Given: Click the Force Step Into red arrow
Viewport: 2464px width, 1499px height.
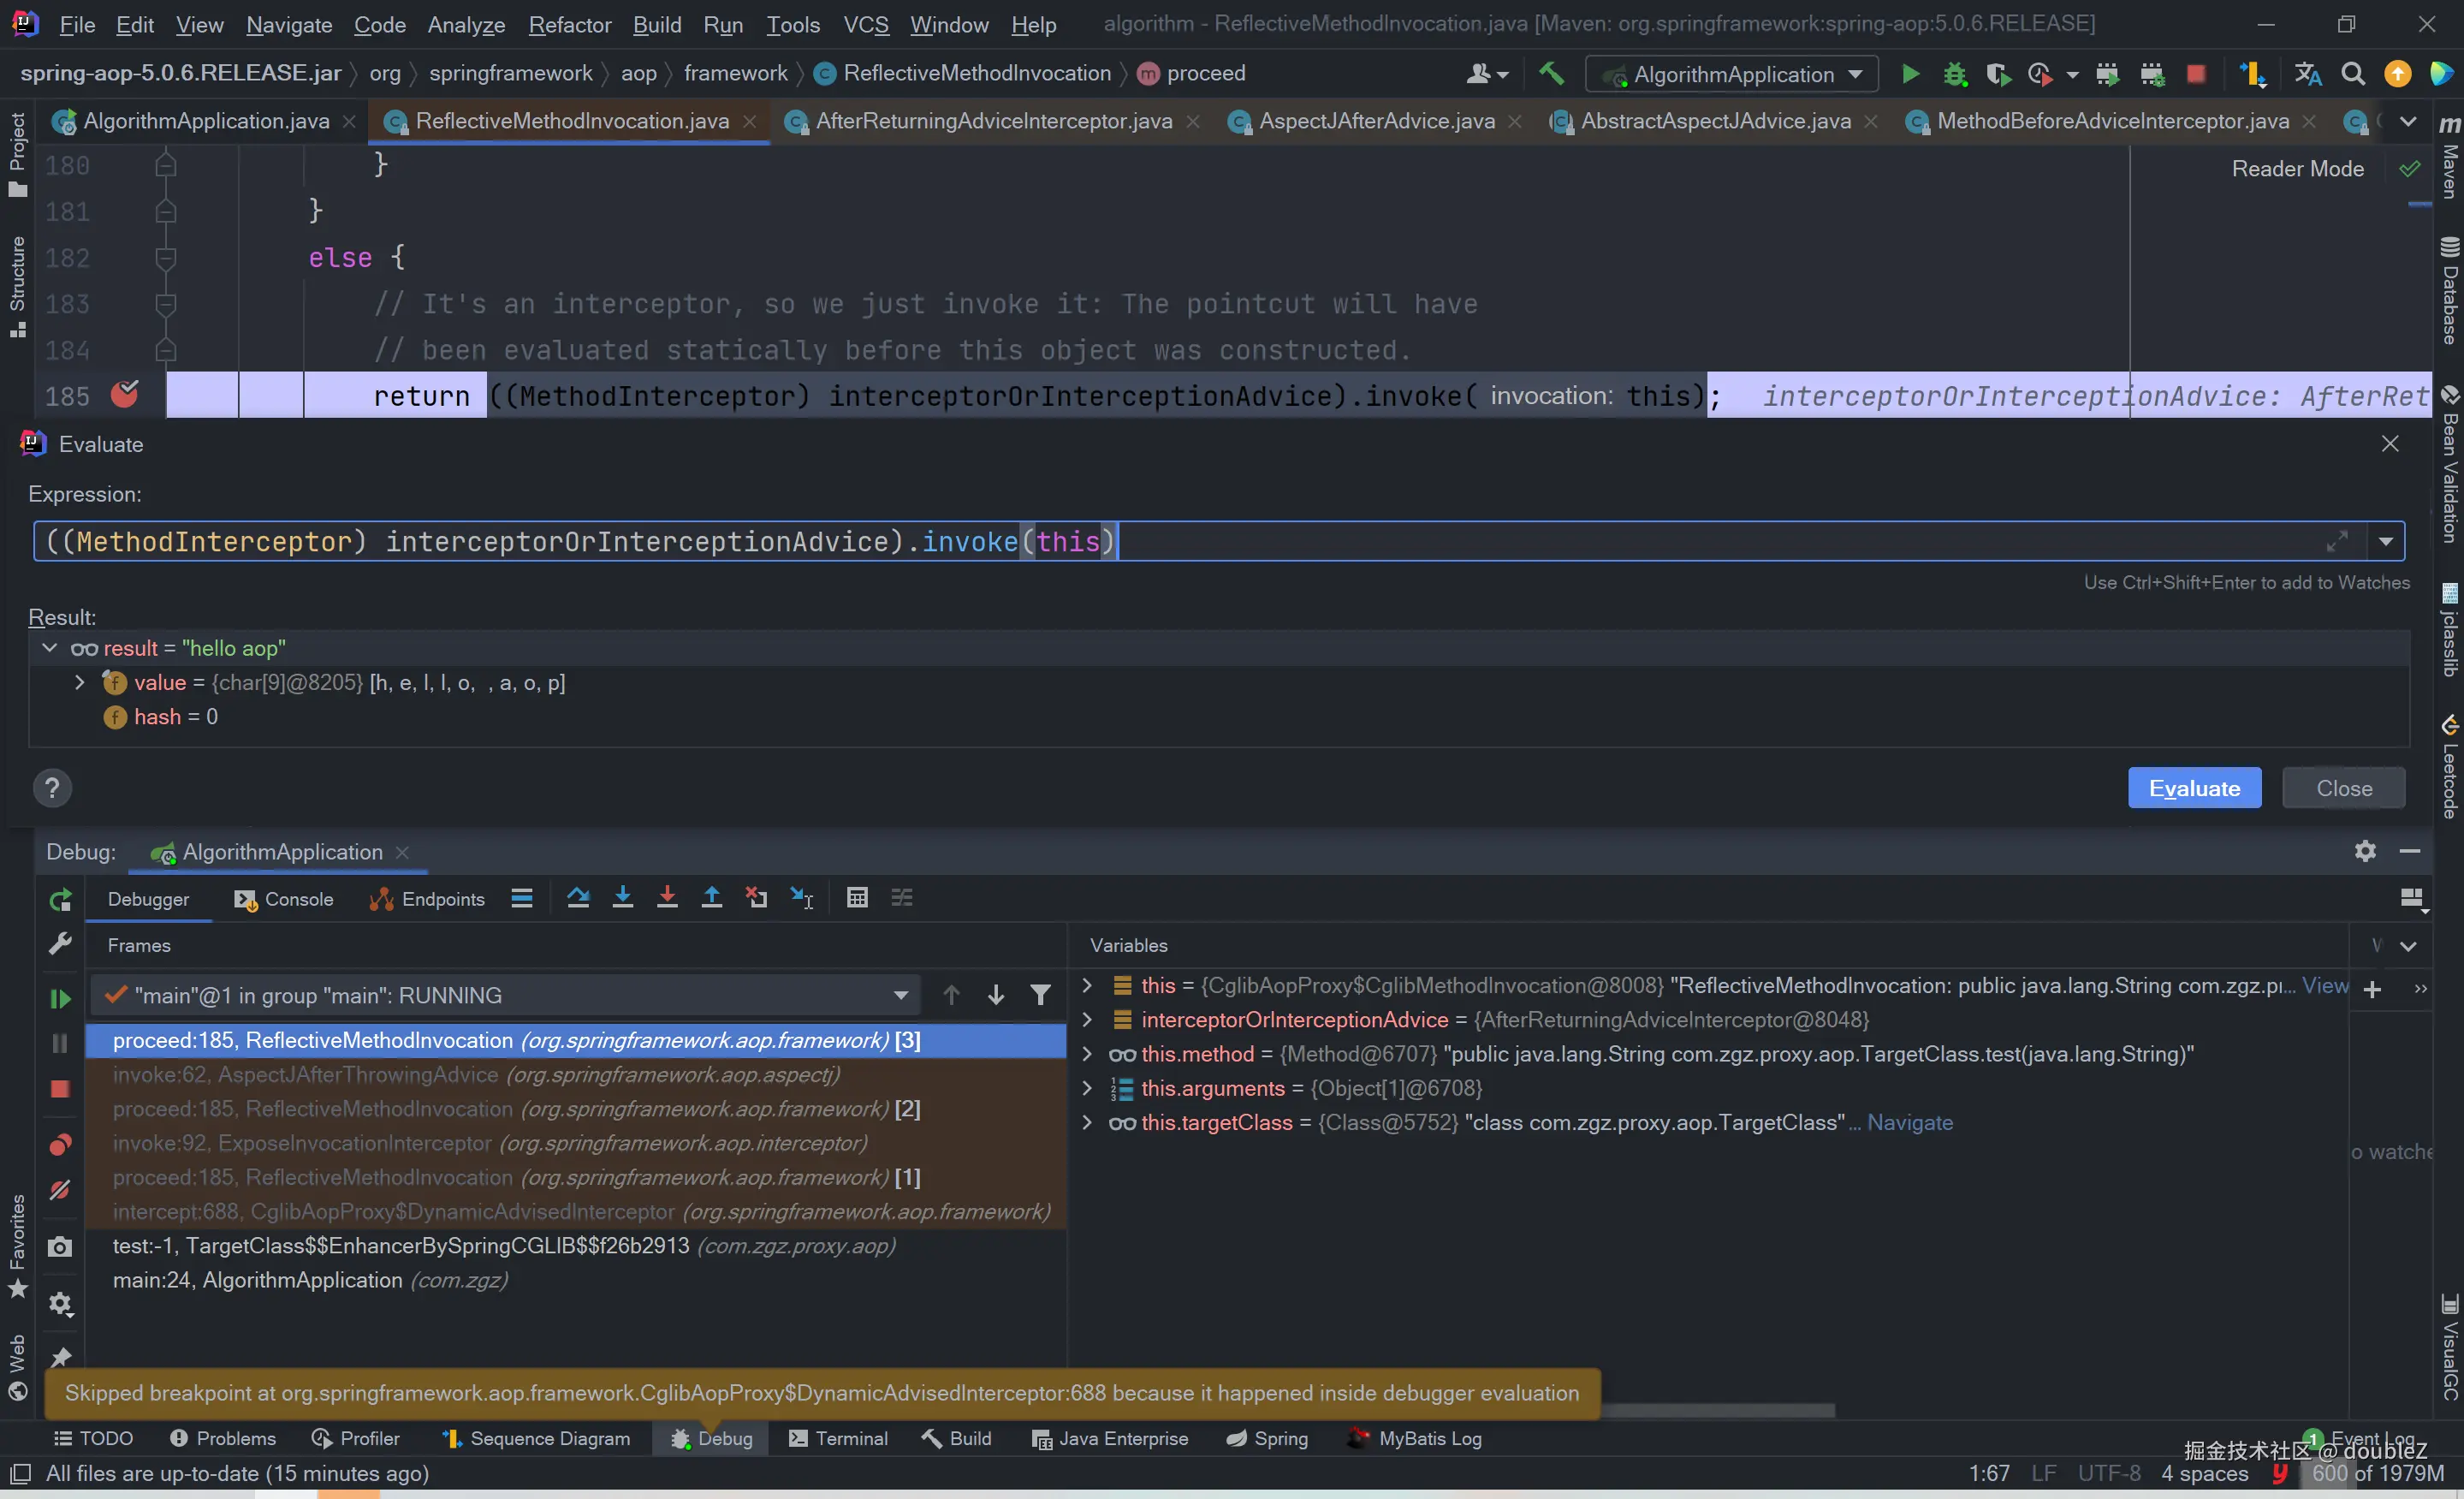Looking at the screenshot, I should (x=667, y=898).
